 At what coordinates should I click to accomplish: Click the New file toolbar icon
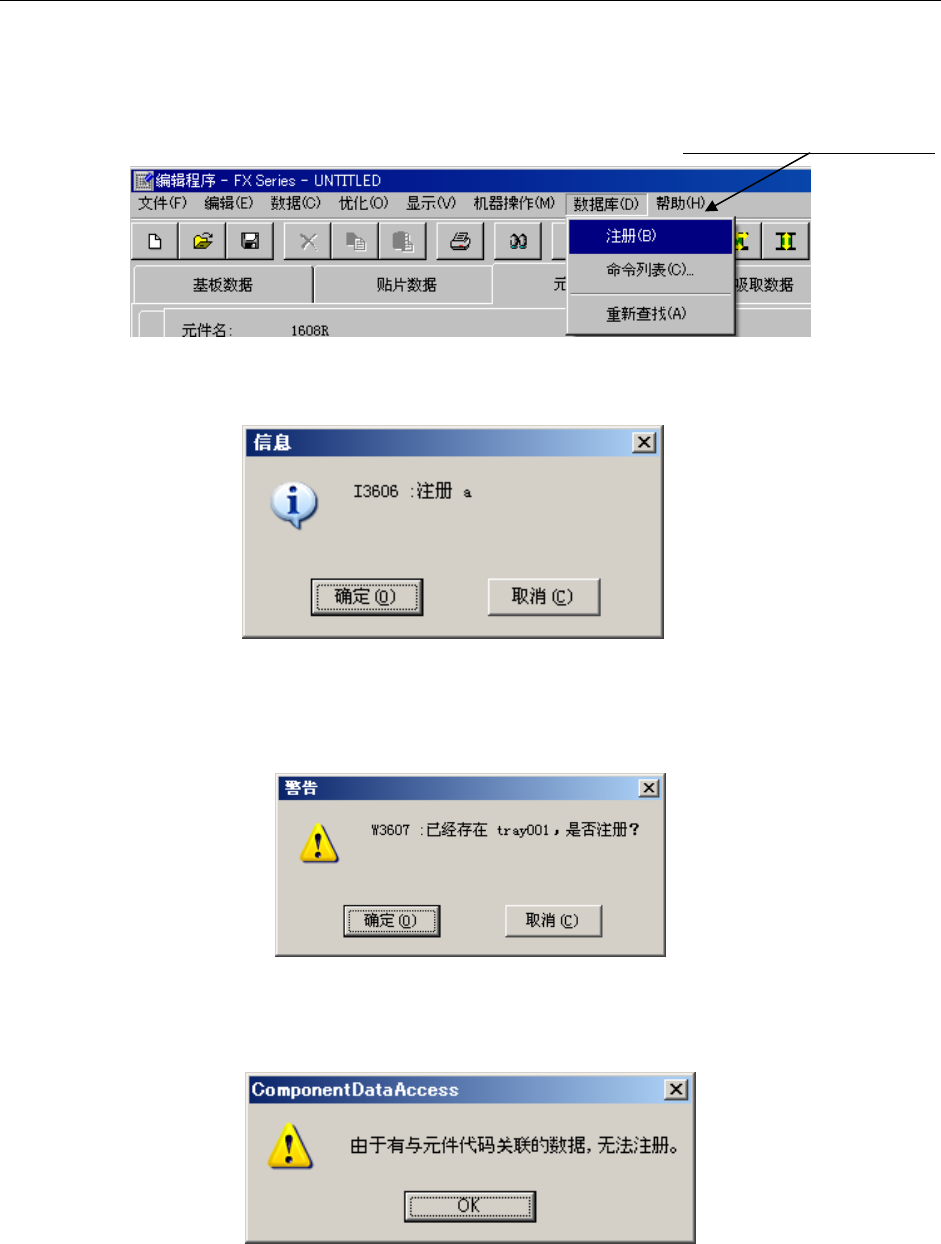155,241
